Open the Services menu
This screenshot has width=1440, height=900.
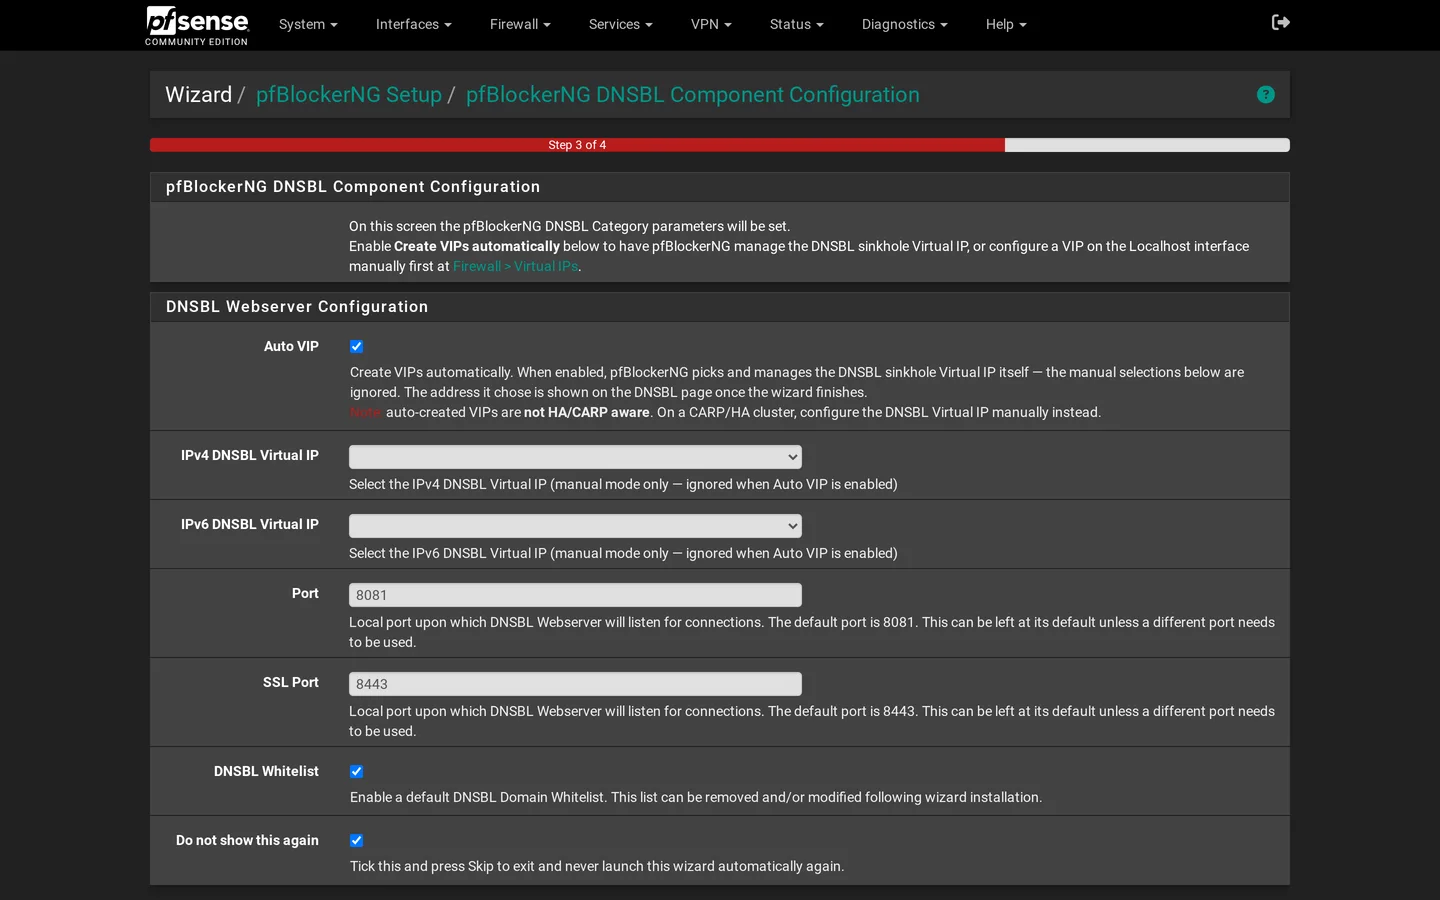click(x=621, y=24)
